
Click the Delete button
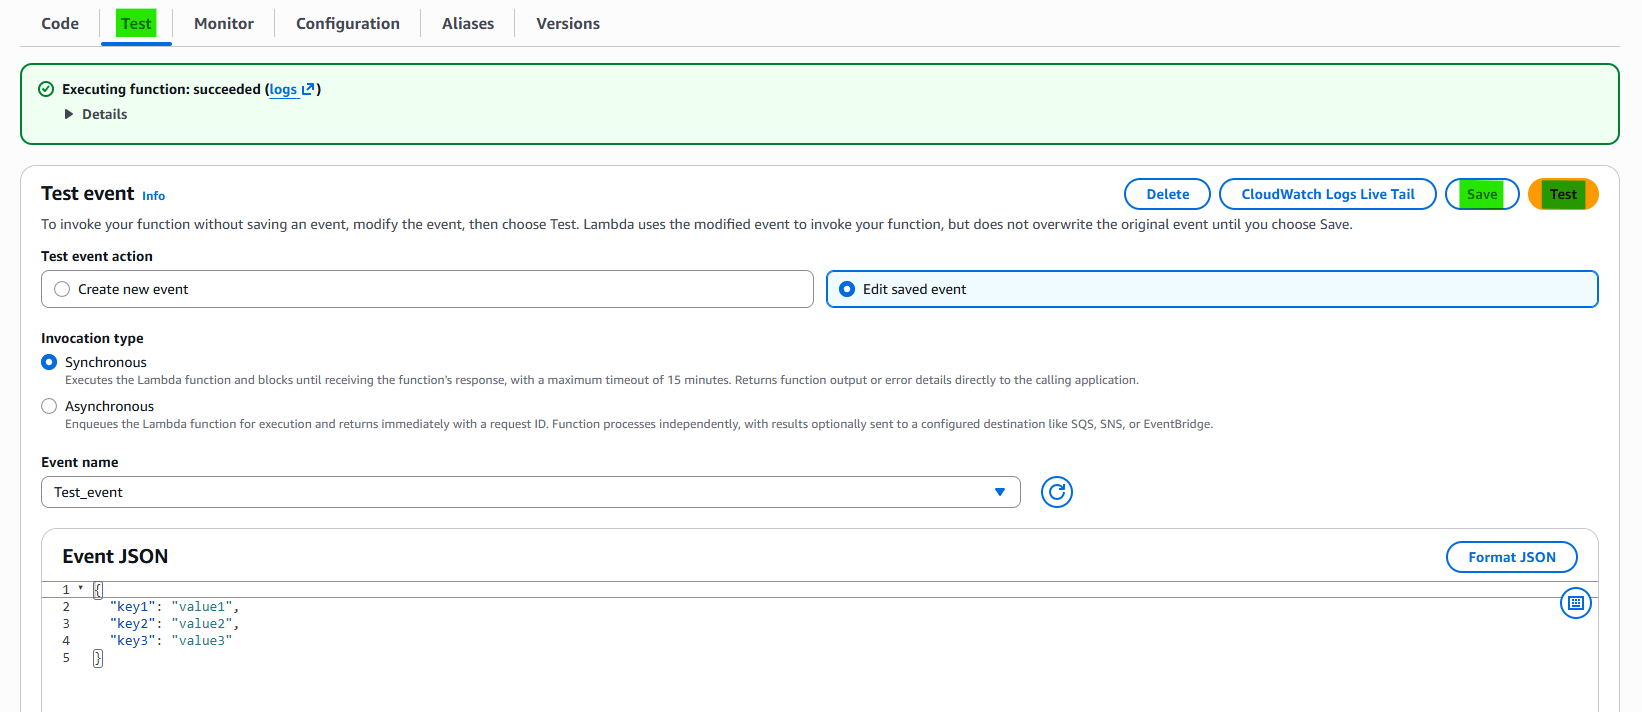point(1168,194)
